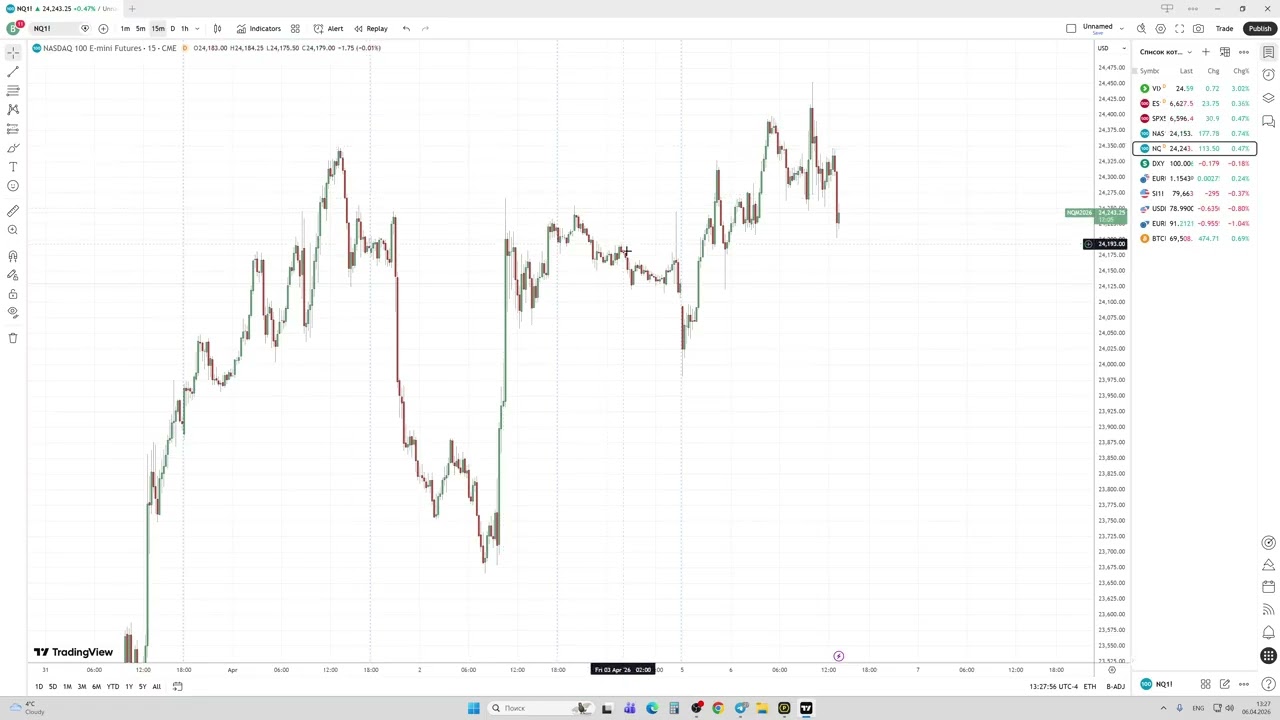Select the ruler measure tool
The image size is (1280, 720).
[x=13, y=211]
